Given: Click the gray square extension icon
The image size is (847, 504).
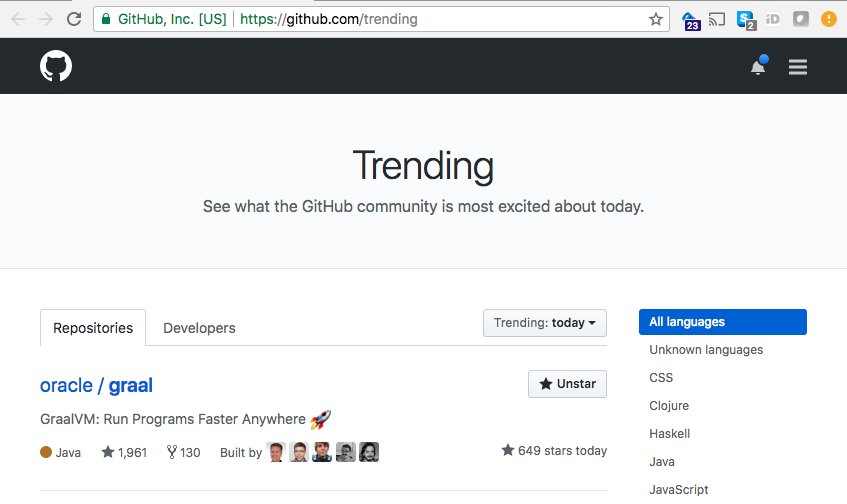Looking at the screenshot, I should (x=801, y=19).
